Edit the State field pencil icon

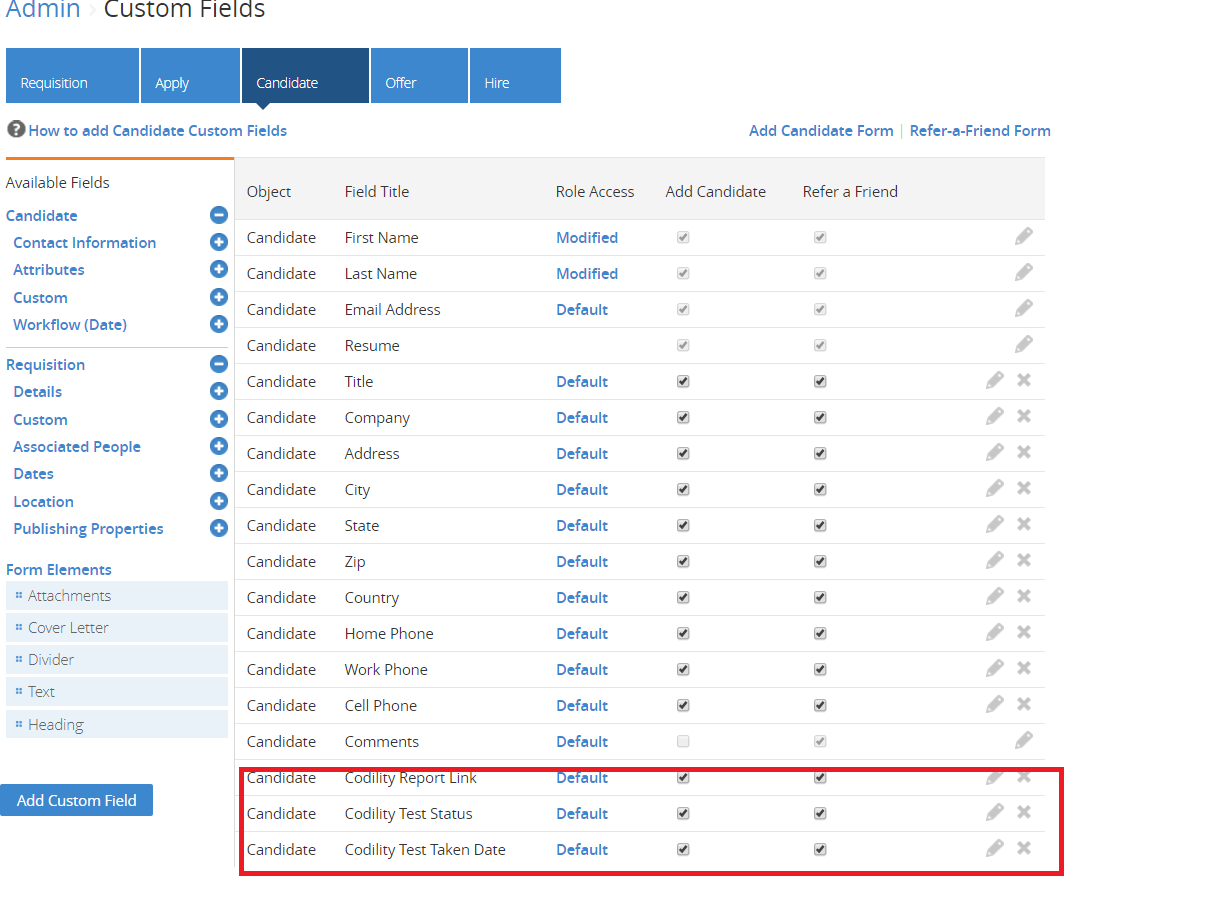pos(994,525)
